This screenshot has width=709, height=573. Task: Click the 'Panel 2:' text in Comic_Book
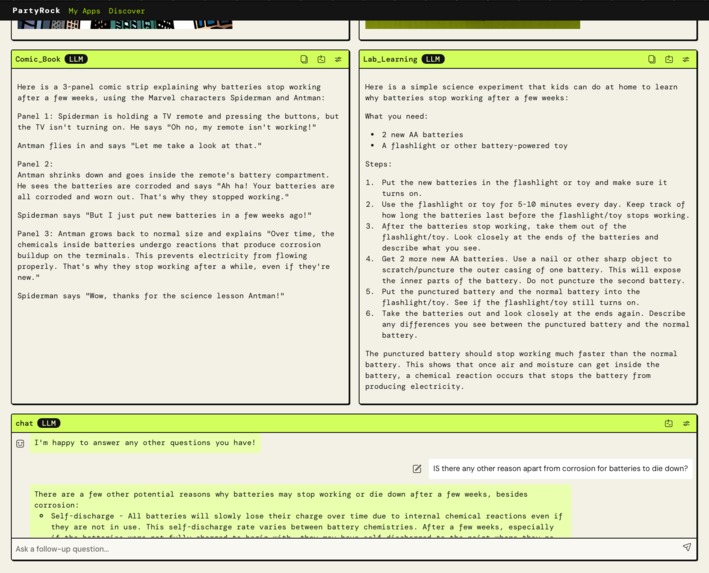click(35, 164)
